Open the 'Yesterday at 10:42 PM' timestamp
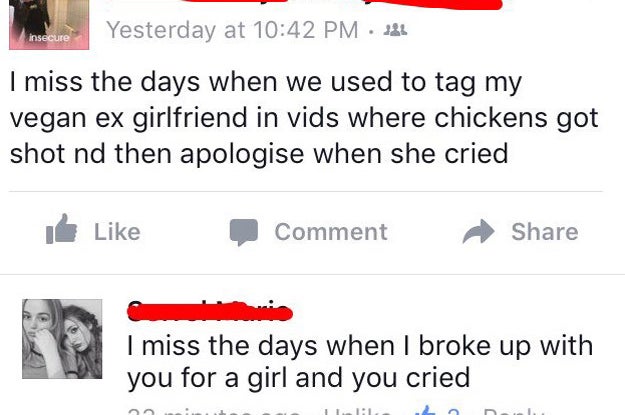 [x=232, y=30]
